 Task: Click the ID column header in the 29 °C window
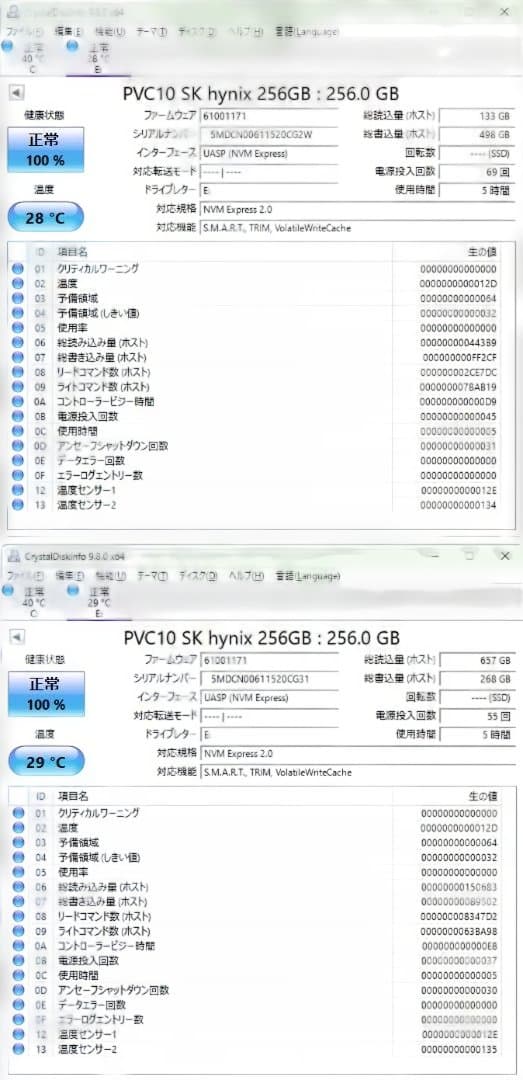pos(40,796)
